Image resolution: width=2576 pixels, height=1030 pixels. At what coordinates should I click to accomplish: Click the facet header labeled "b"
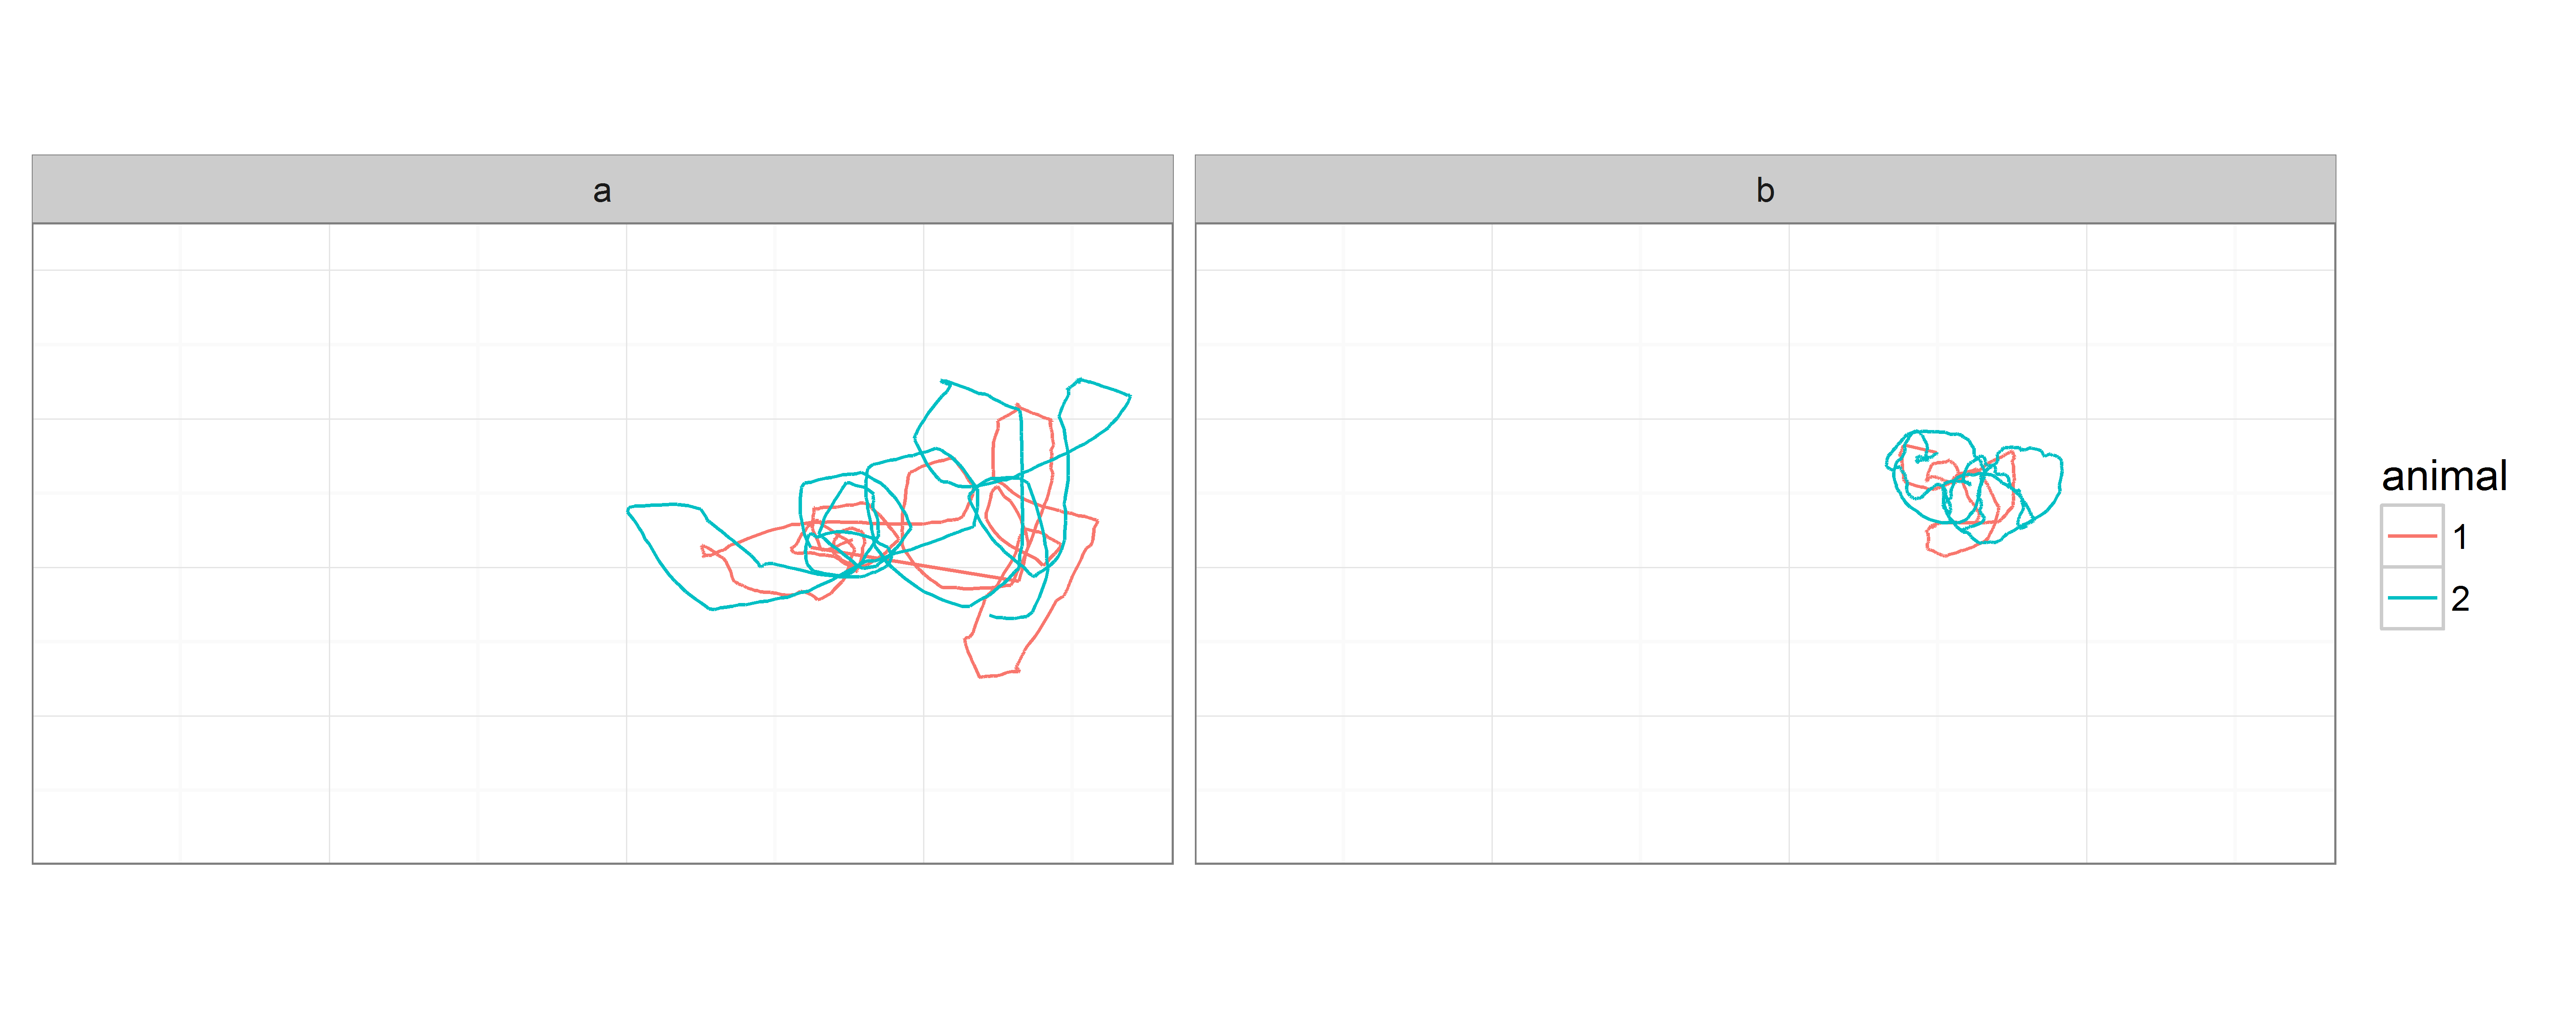[1765, 189]
